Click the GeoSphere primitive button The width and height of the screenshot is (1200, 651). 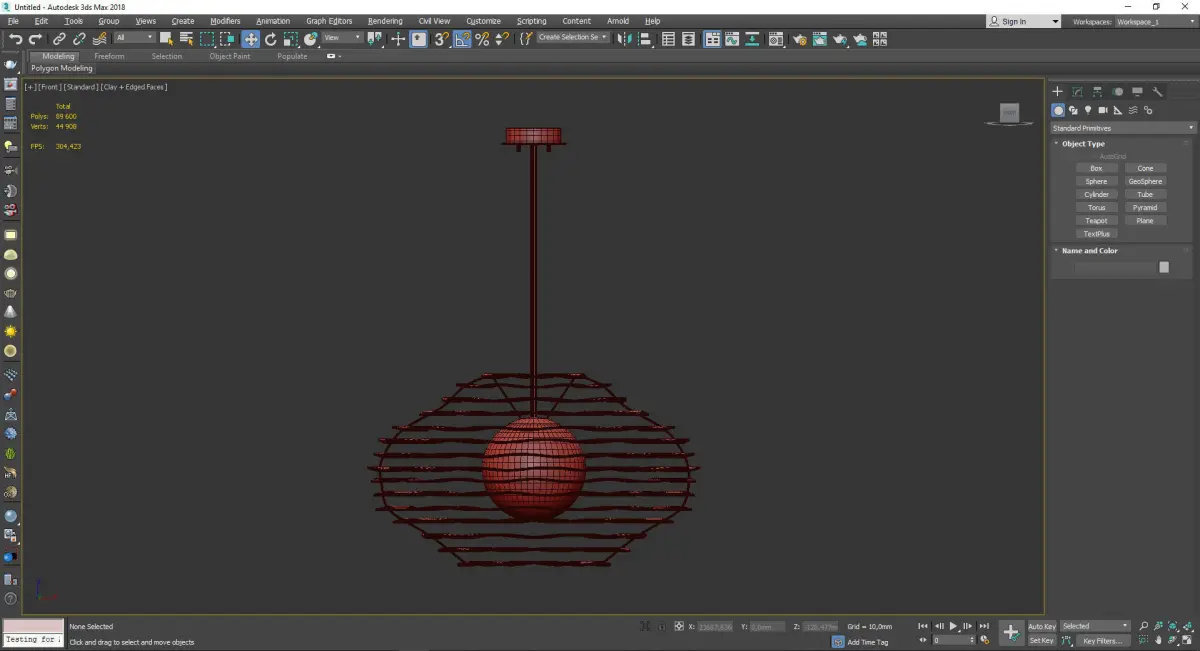click(1145, 182)
